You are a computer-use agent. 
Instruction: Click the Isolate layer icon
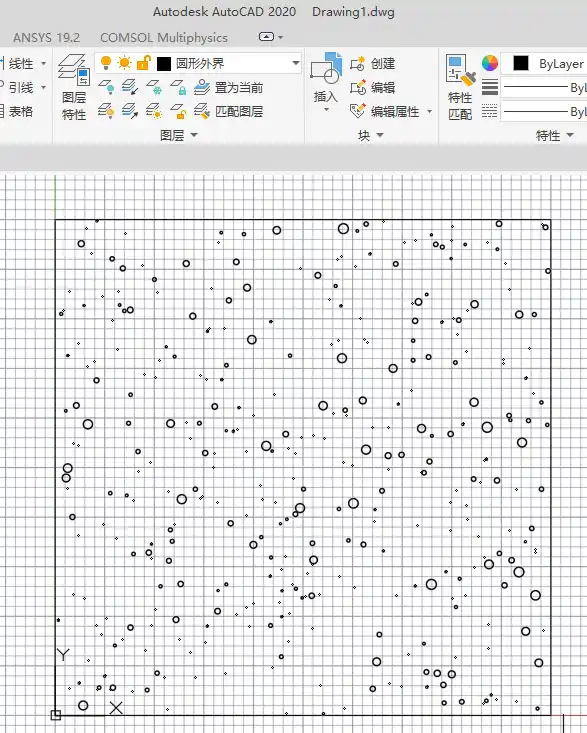[x=129, y=87]
